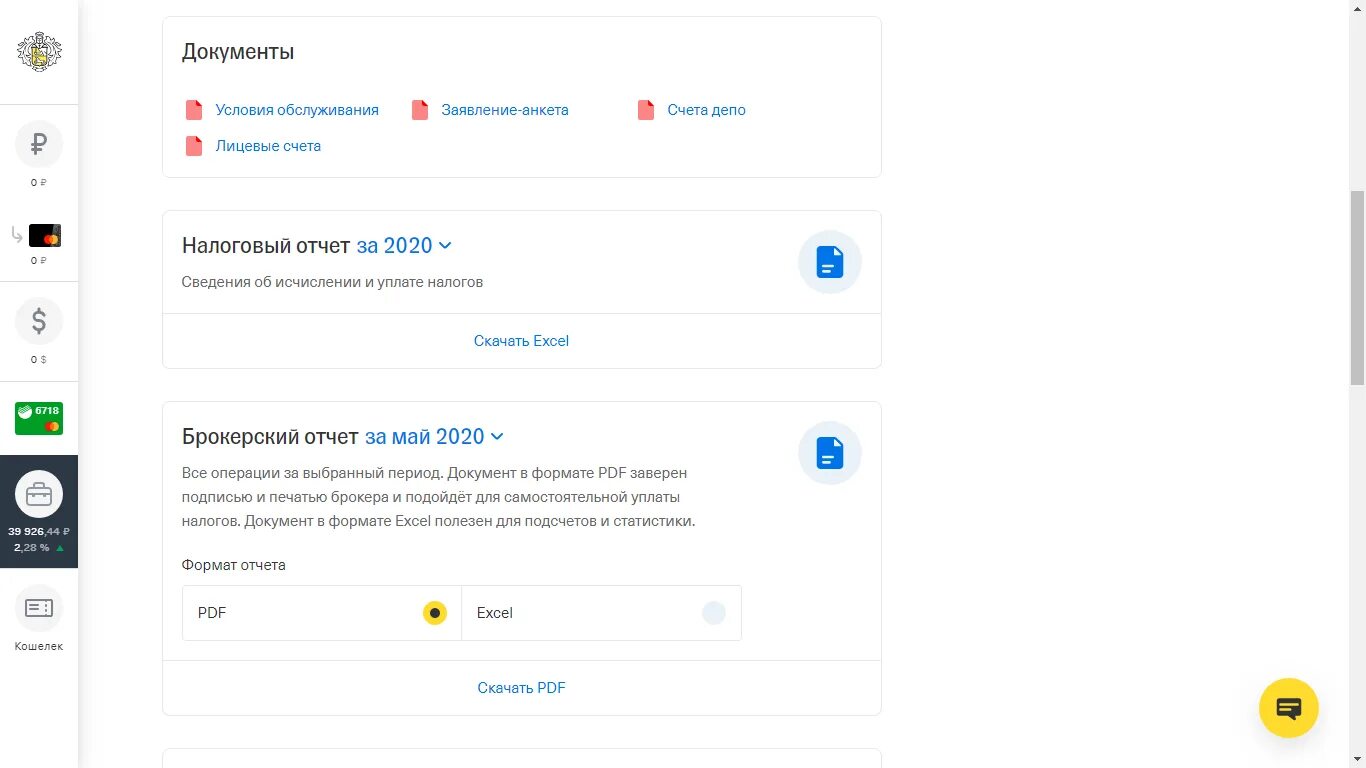Click the PDF icon beside Условия обслуживания
The height and width of the screenshot is (768, 1366).
click(194, 110)
